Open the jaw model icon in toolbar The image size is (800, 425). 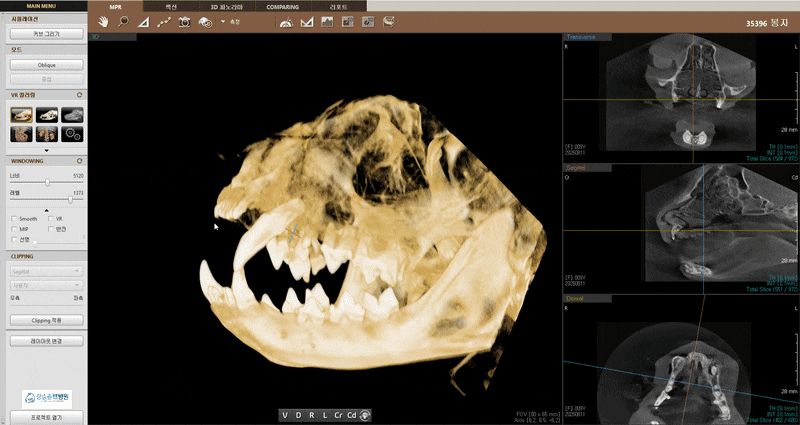389,22
